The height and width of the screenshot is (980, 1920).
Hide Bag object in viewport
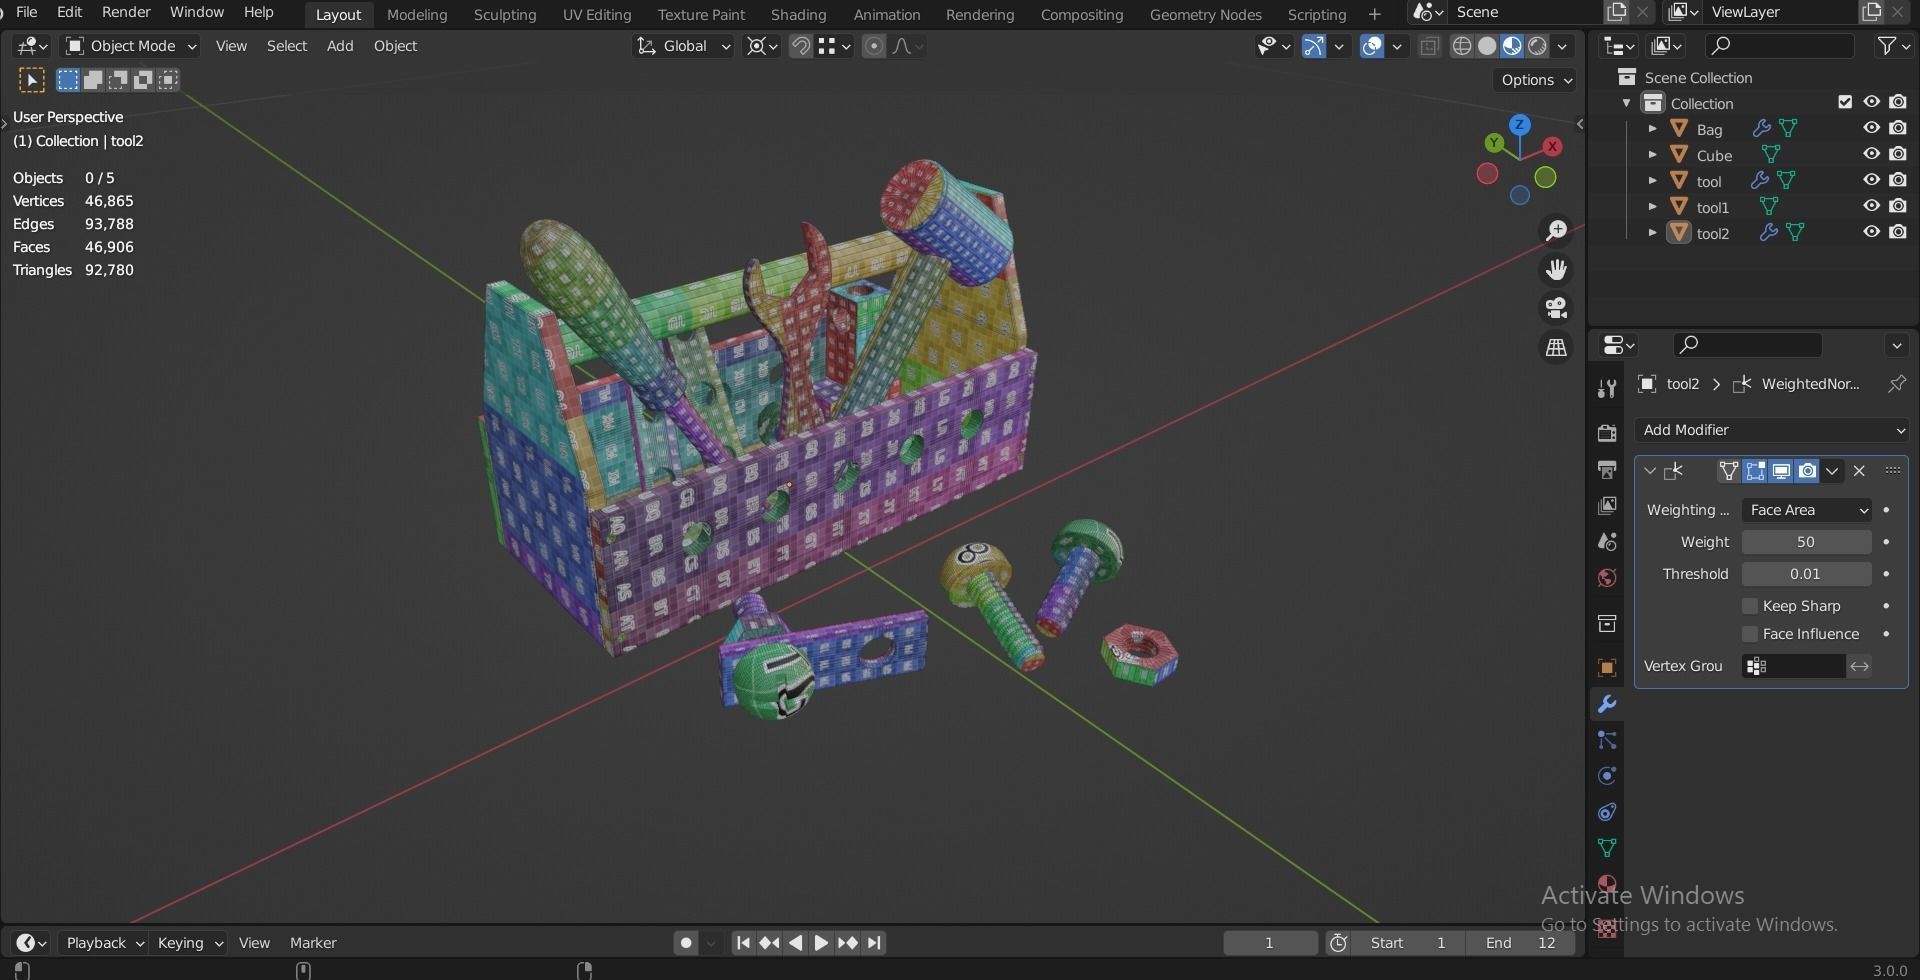(1871, 129)
